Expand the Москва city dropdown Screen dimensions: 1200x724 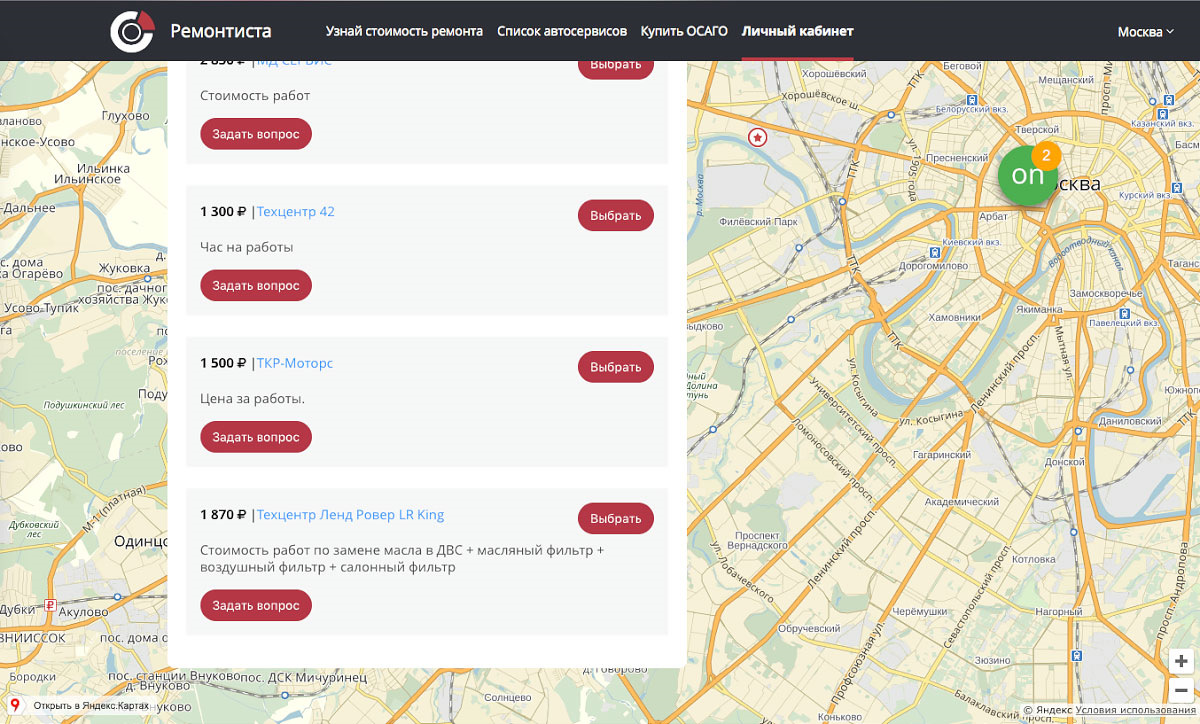click(1146, 31)
